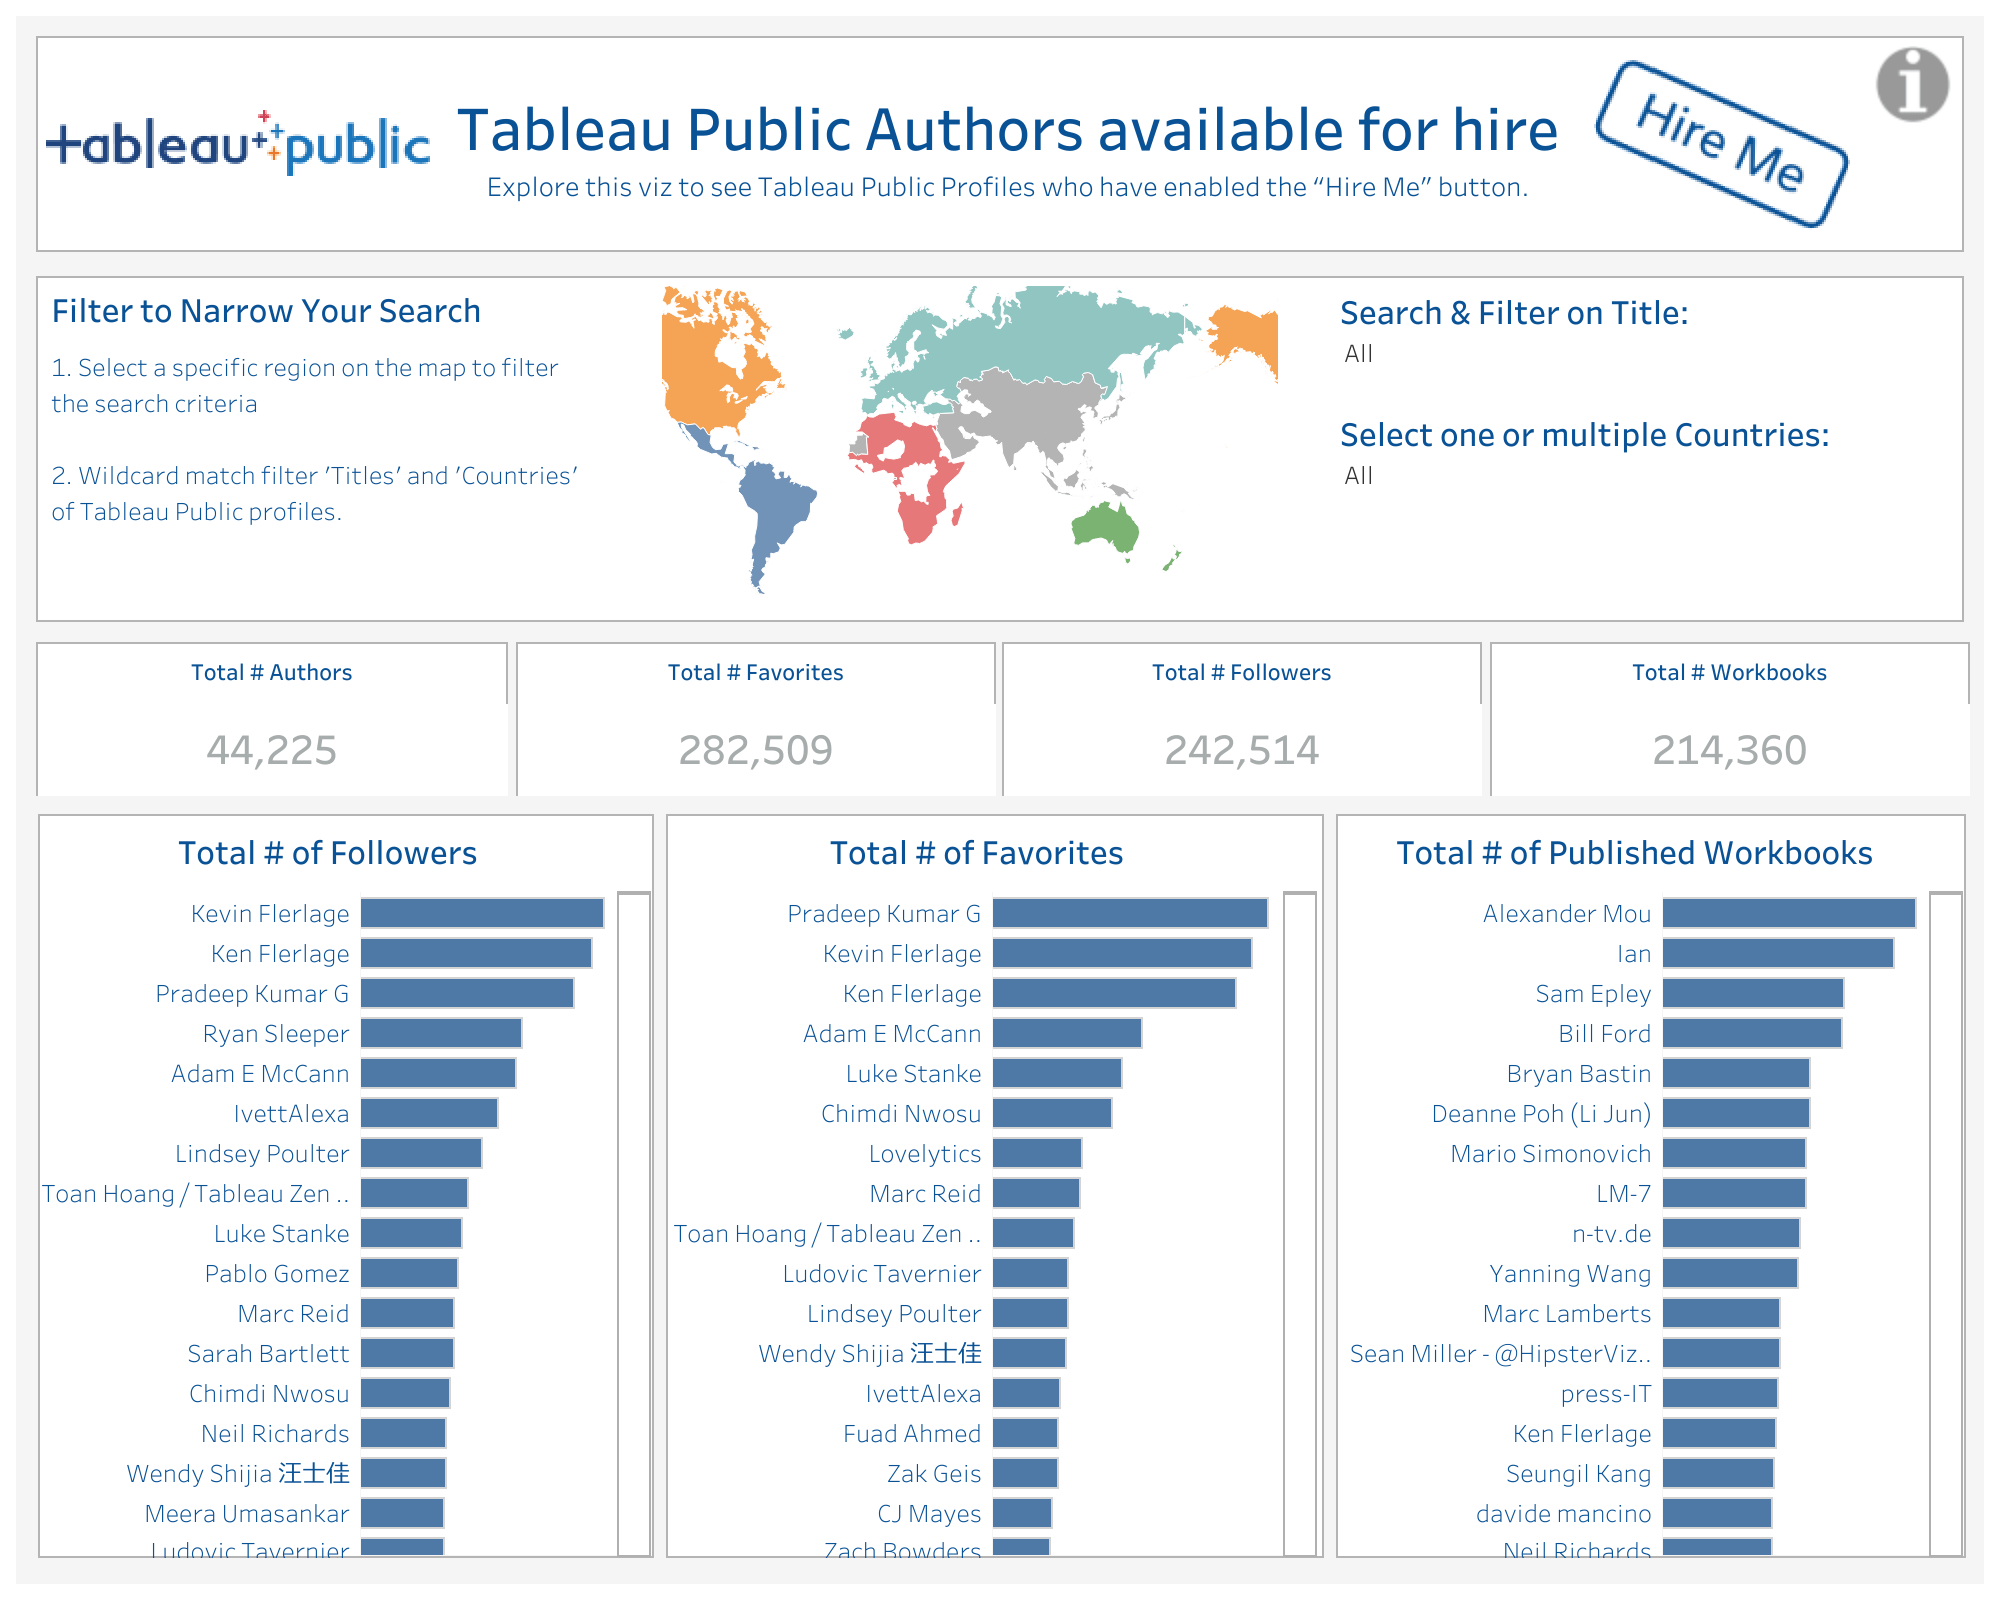
Task: Select Yanning Wang workbooks bar
Action: pos(1730,1273)
